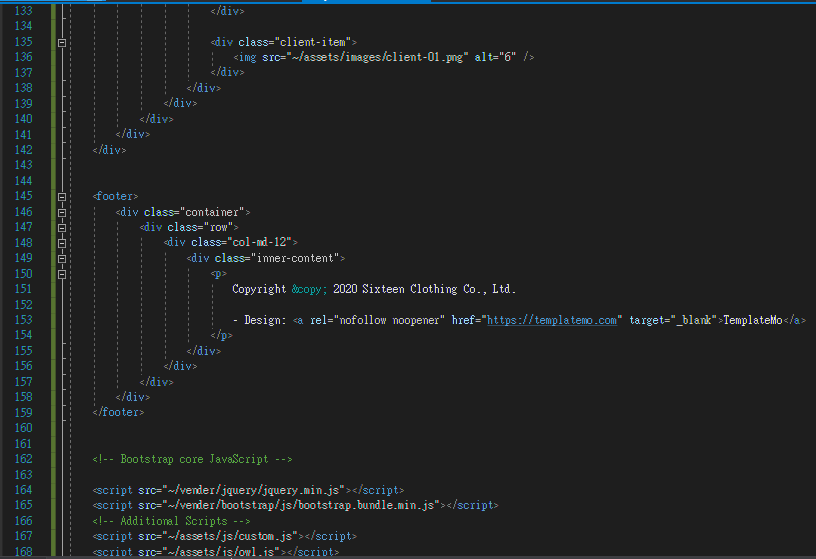Image resolution: width=816 pixels, height=559 pixels.
Task: Click the class="col-md-12" attribute
Action: pos(241,243)
